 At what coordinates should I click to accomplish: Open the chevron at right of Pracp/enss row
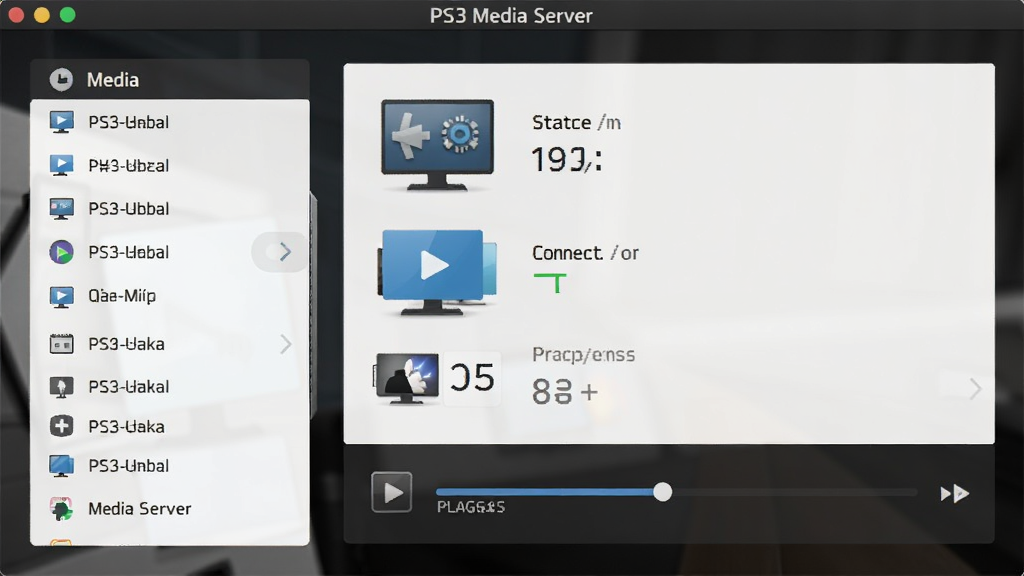[975, 389]
